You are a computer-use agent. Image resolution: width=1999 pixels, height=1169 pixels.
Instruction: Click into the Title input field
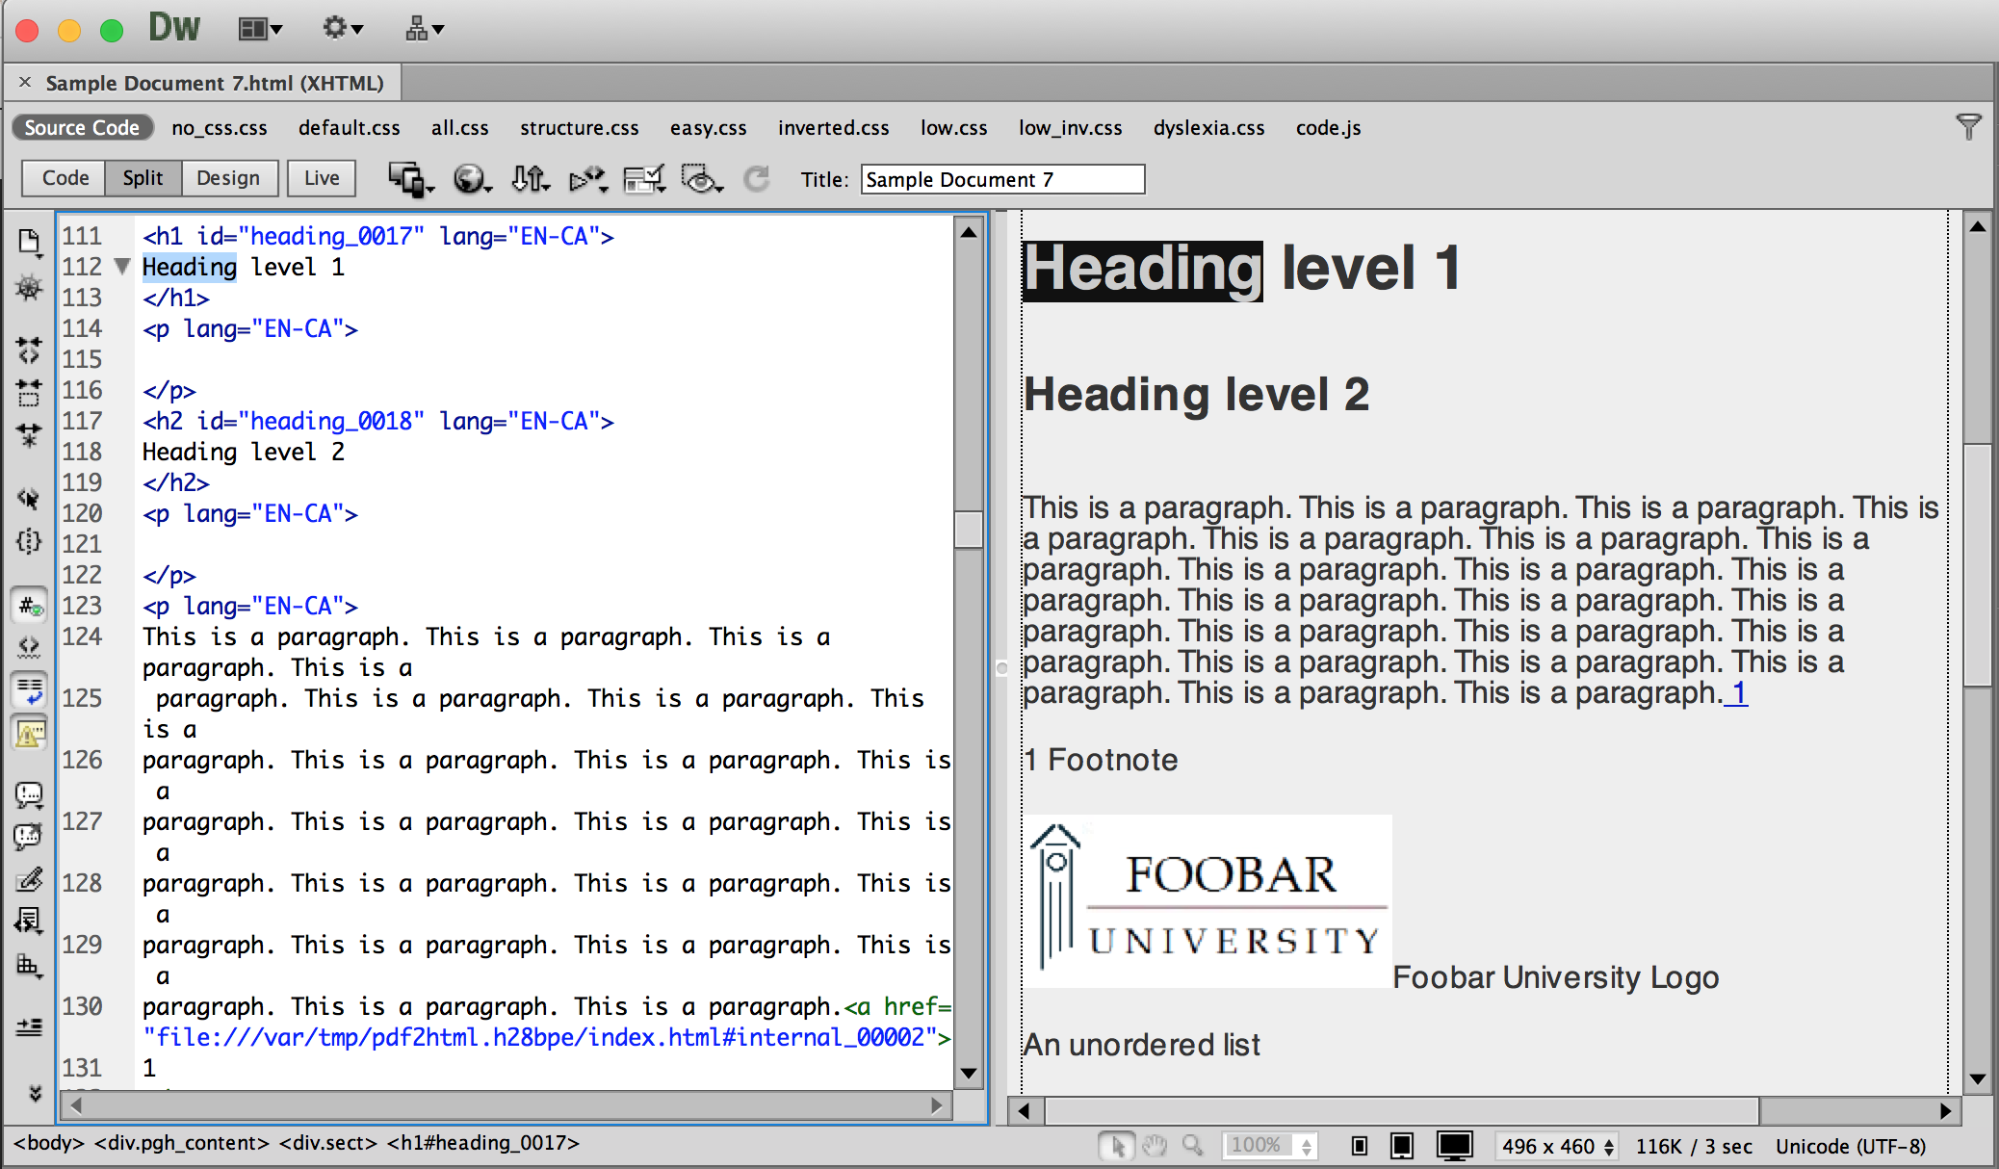pos(1002,180)
